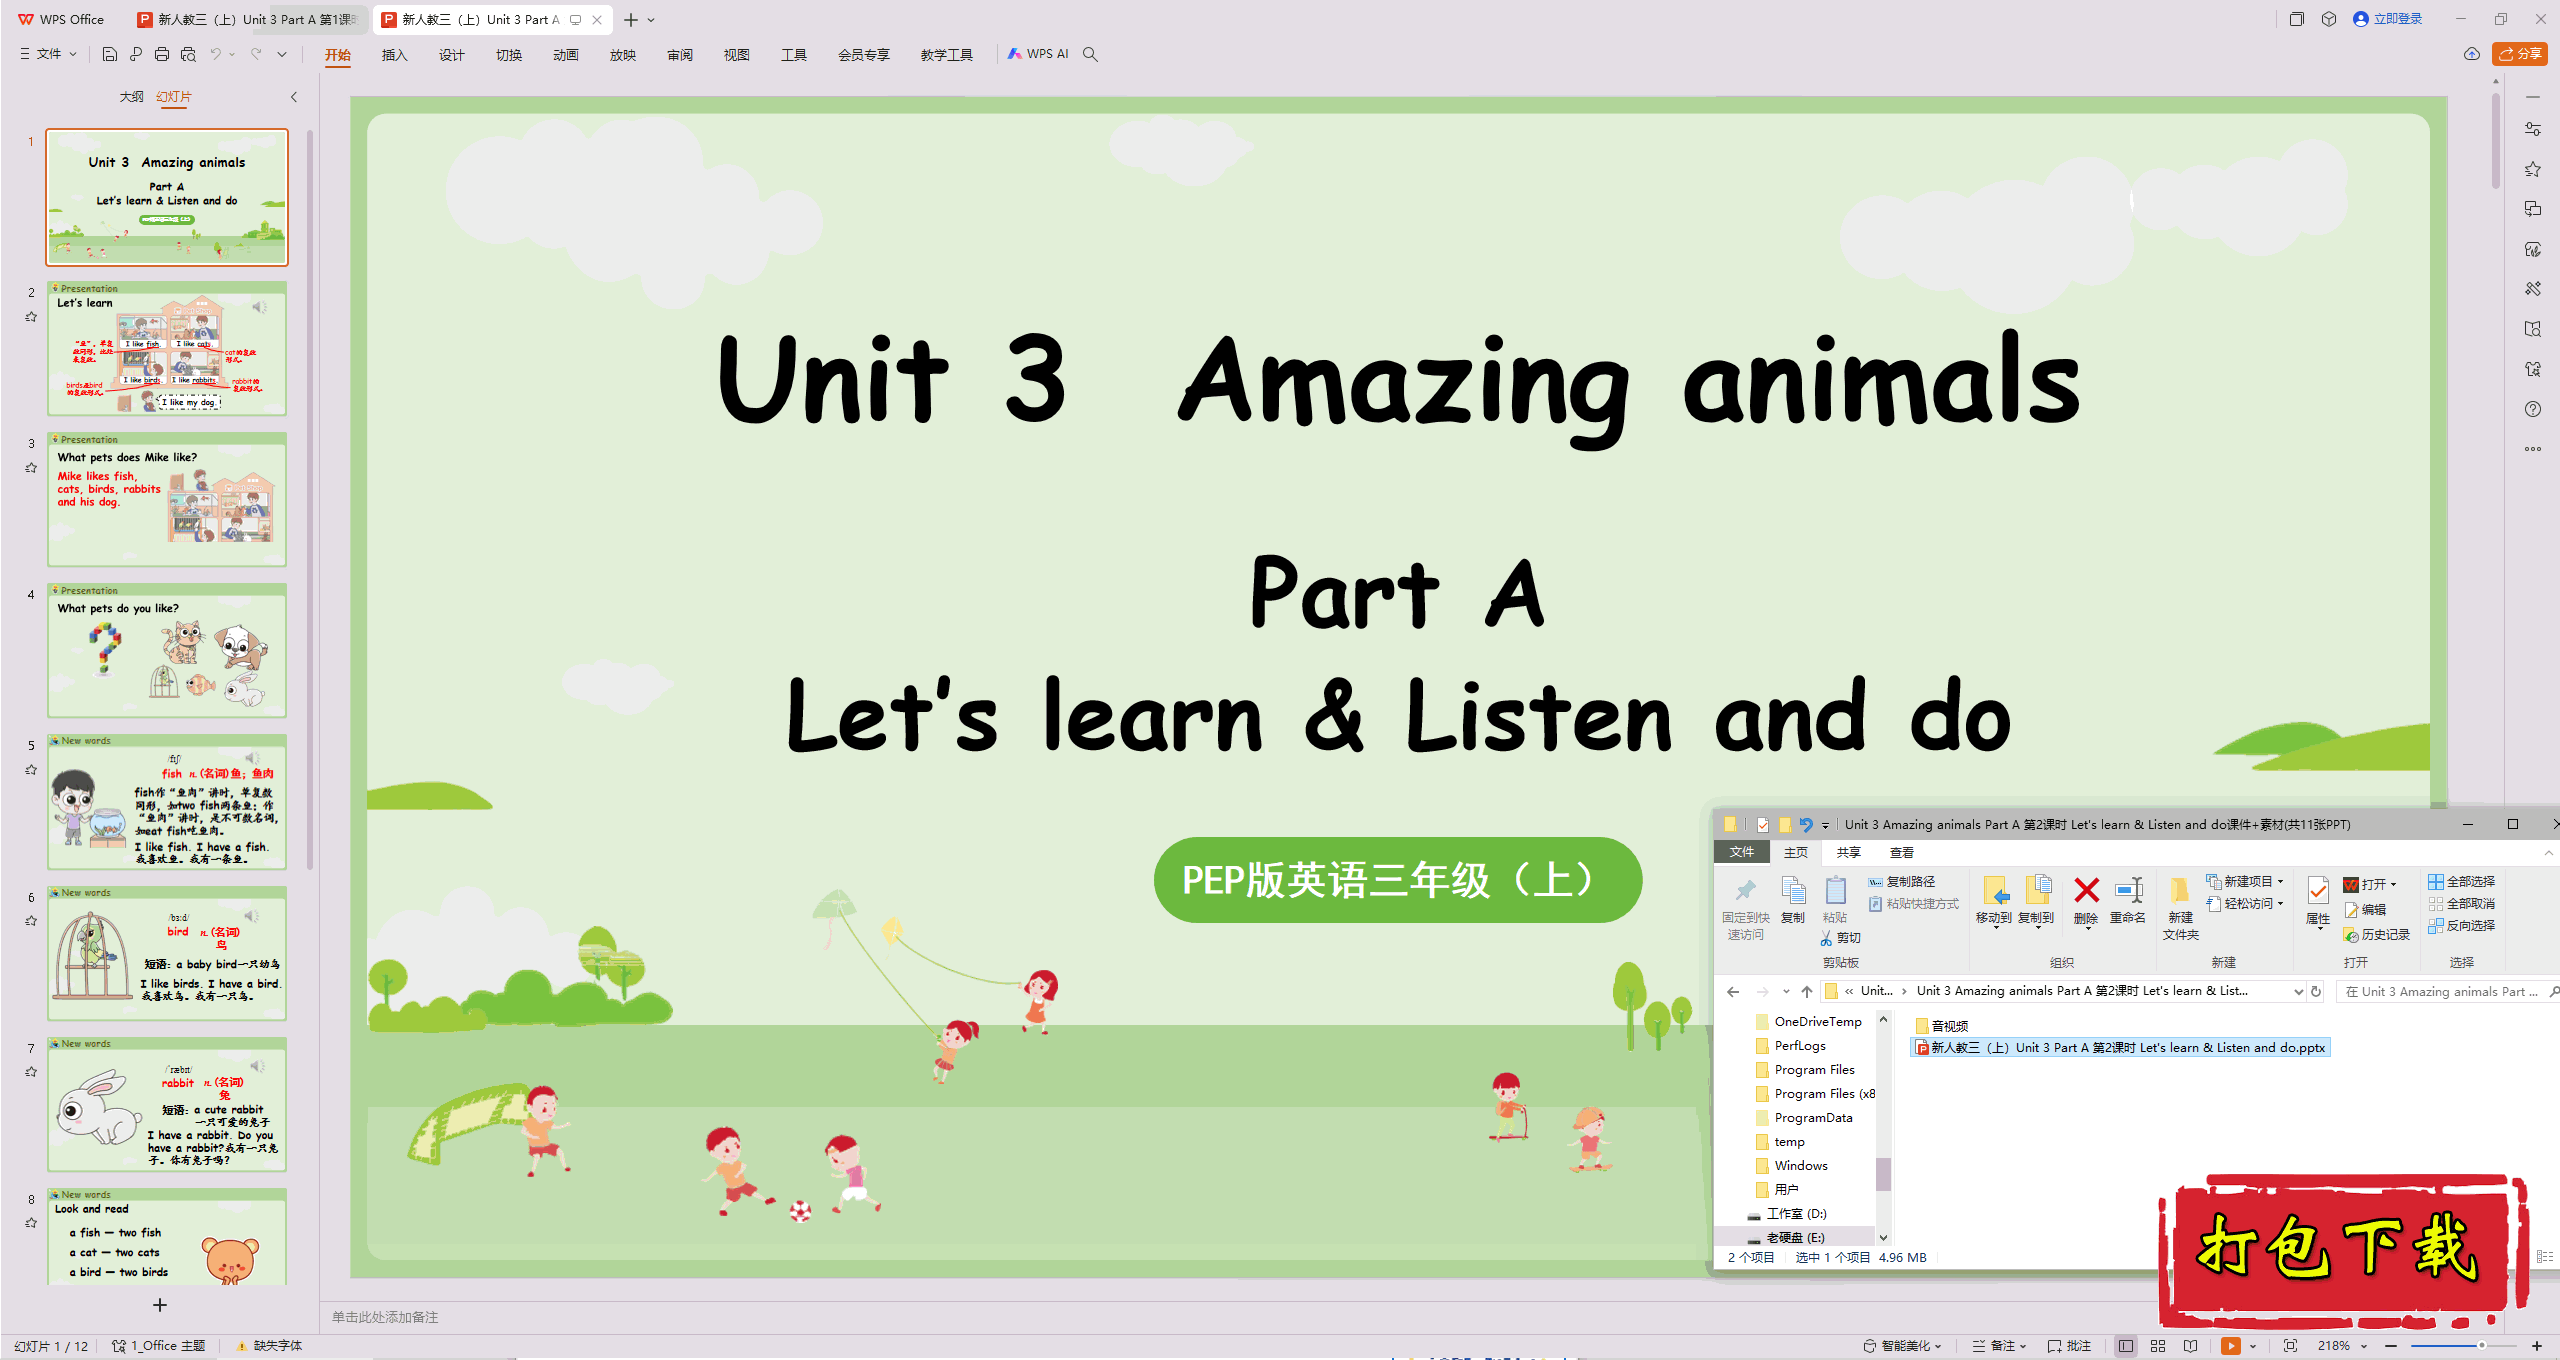Select slide 2 Let's learn thumbnail
Viewport: 2560px width, 1360px height.
[x=167, y=349]
